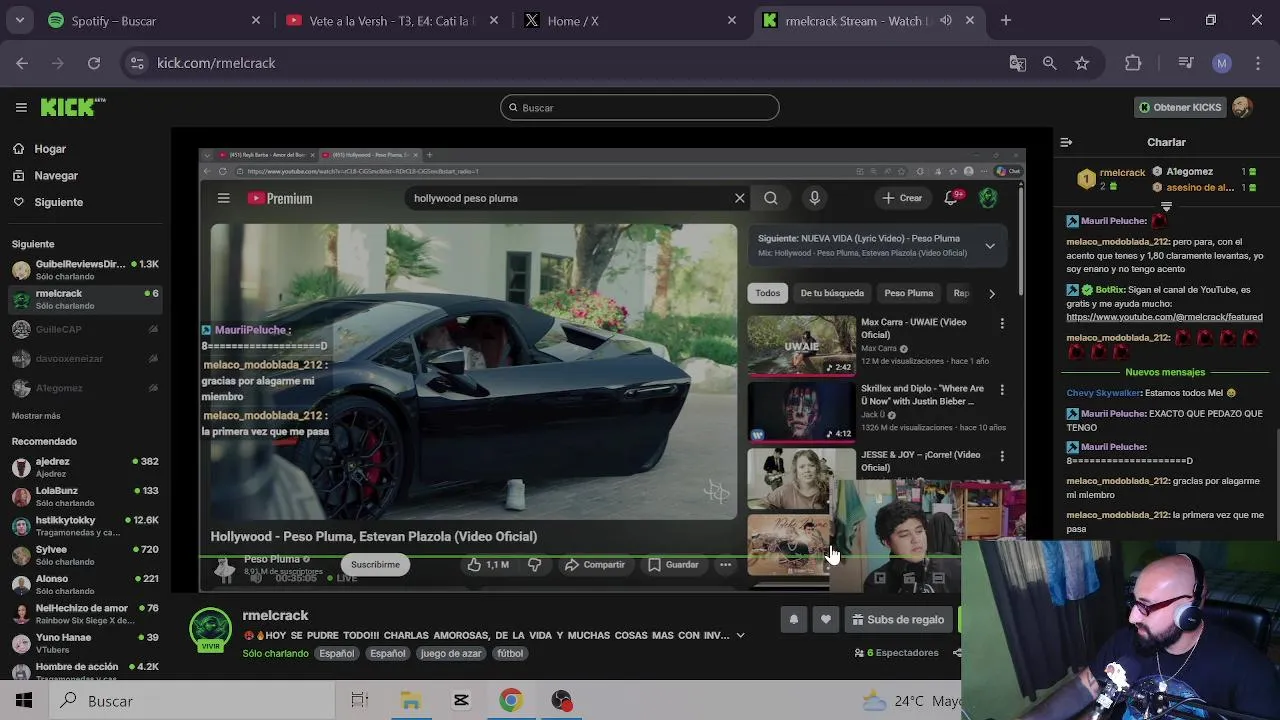Switch to the Vete a la Versh tab
This screenshot has width=1280, height=720.
[x=391, y=20]
